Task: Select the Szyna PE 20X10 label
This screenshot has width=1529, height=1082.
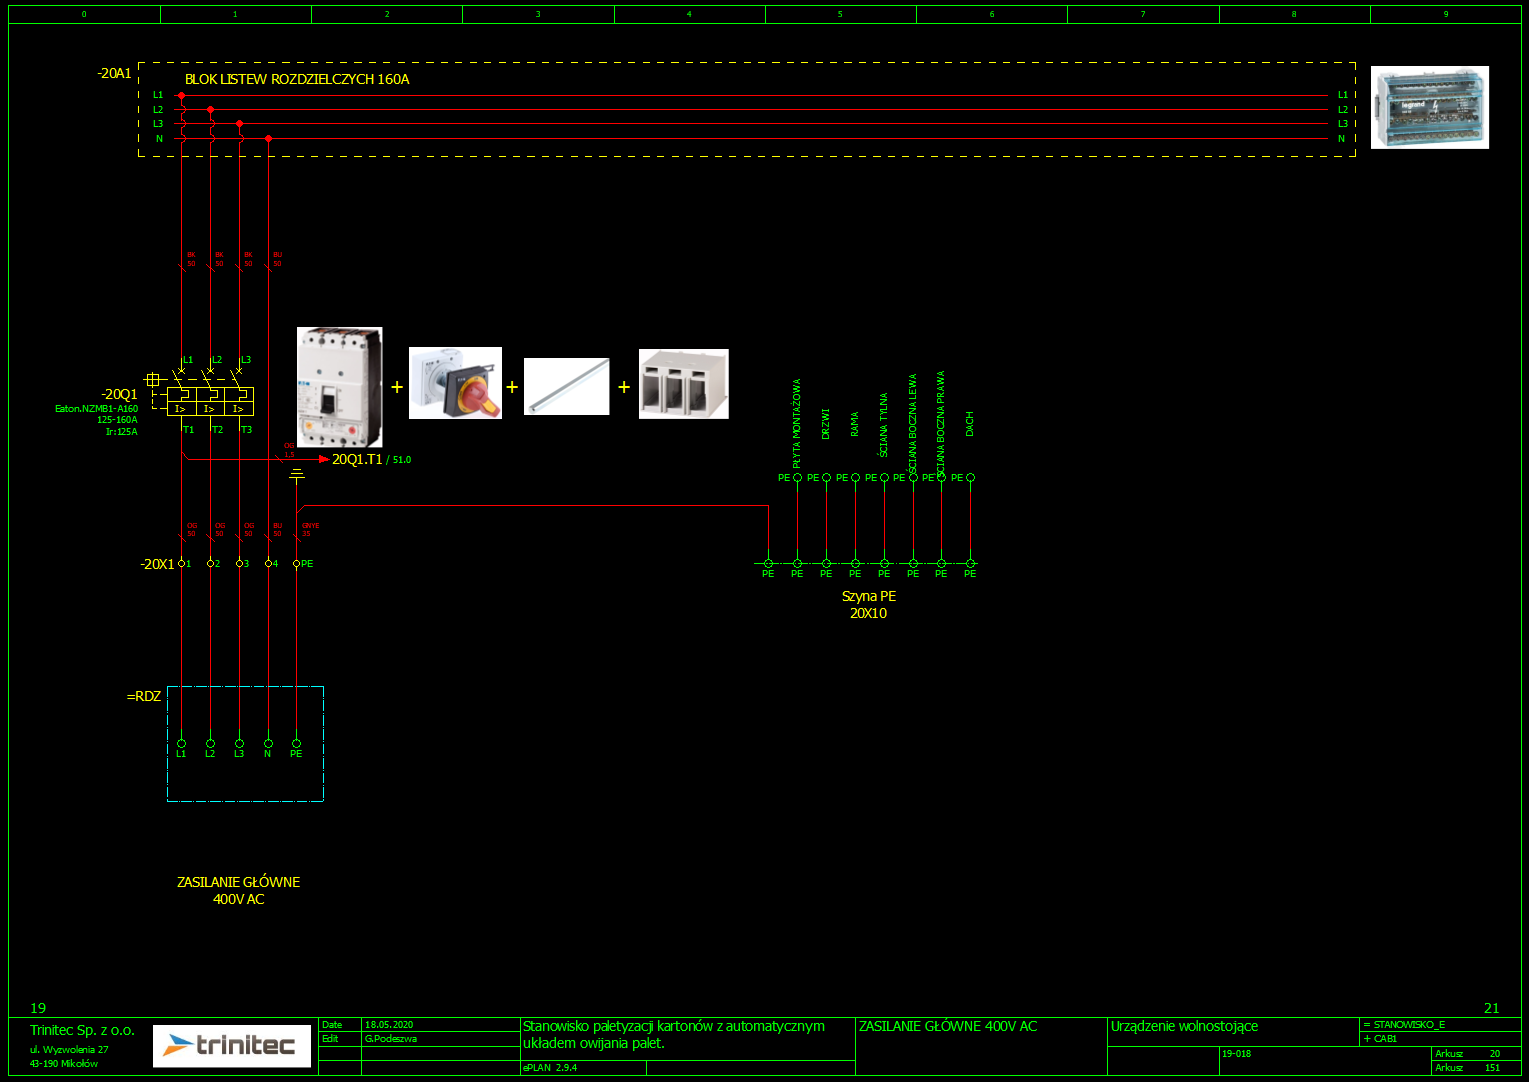Action: point(868,604)
